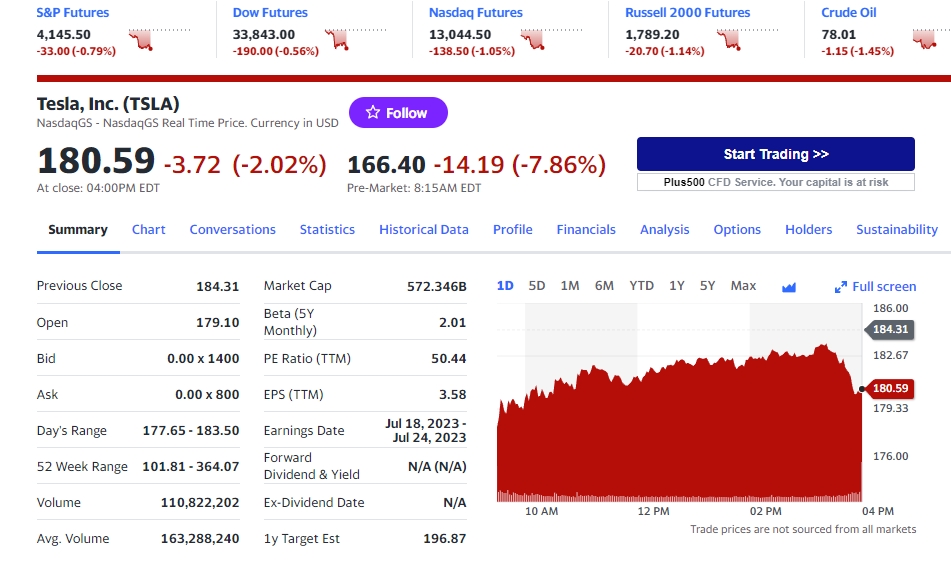Viewport: 951px width, 580px height.
Task: Open the Dow Futures link
Action: pos(270,13)
